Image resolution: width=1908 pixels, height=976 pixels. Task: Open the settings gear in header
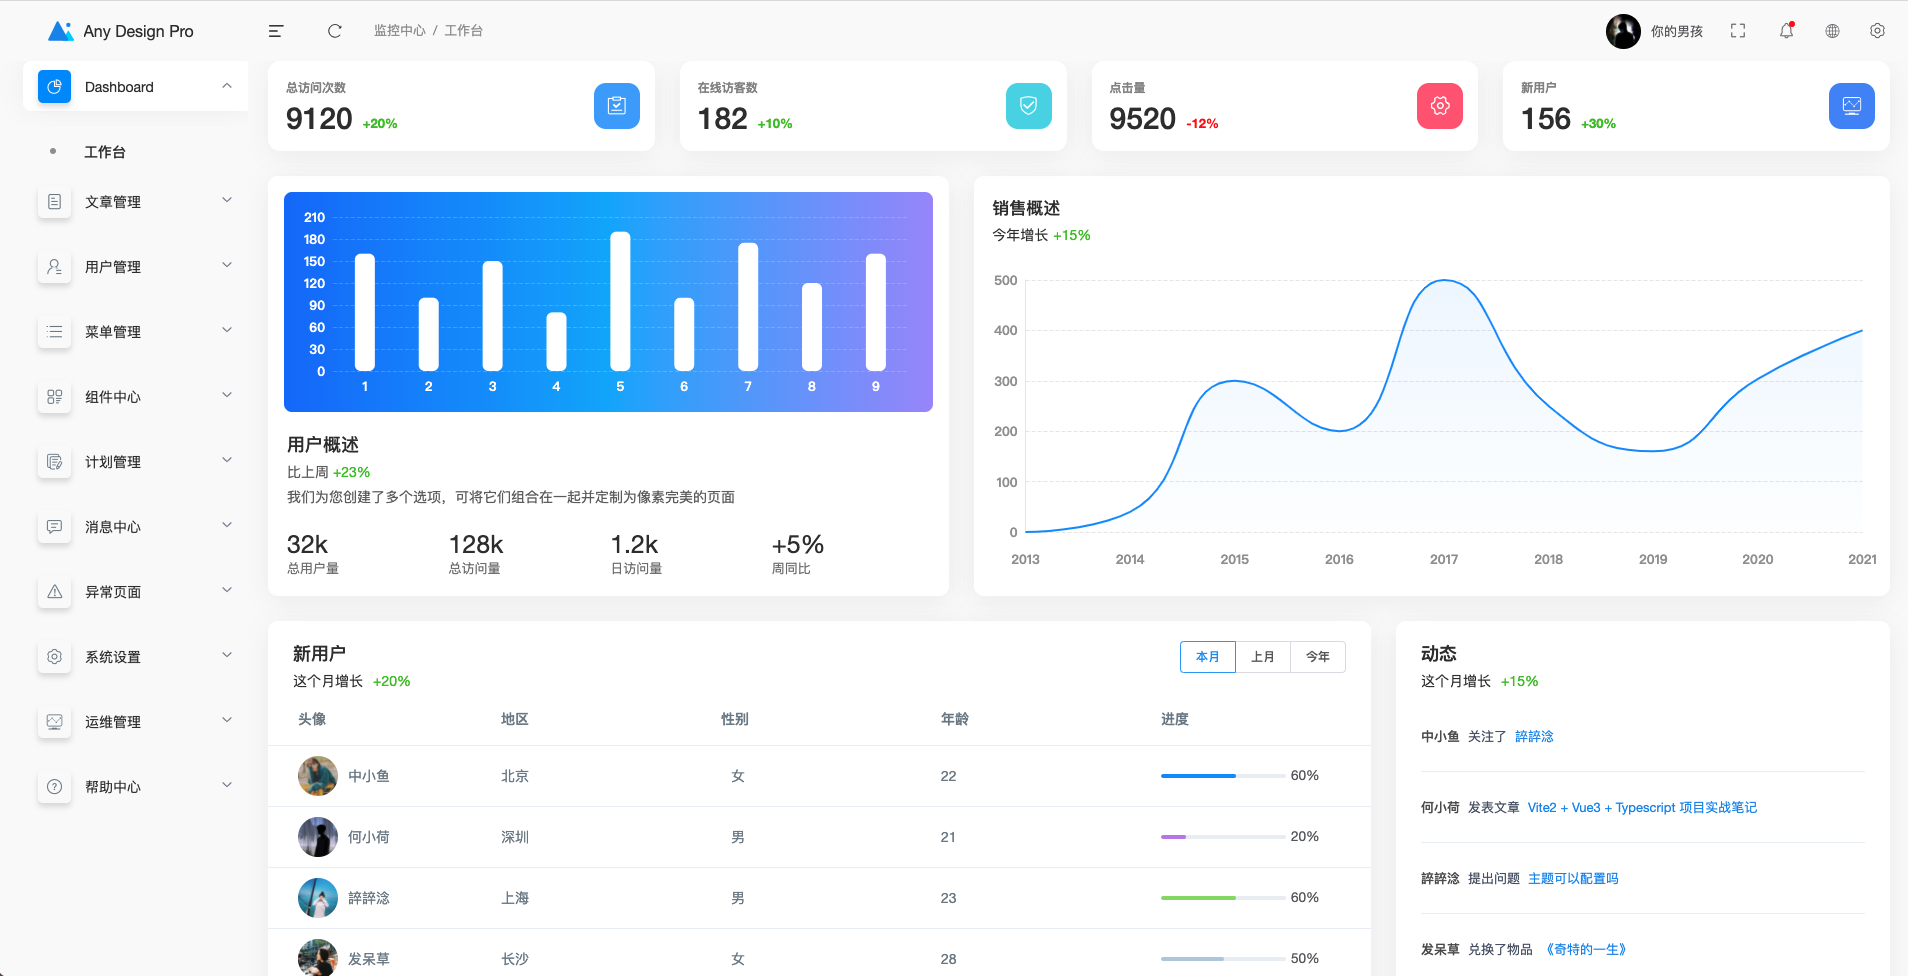pyautogui.click(x=1877, y=31)
